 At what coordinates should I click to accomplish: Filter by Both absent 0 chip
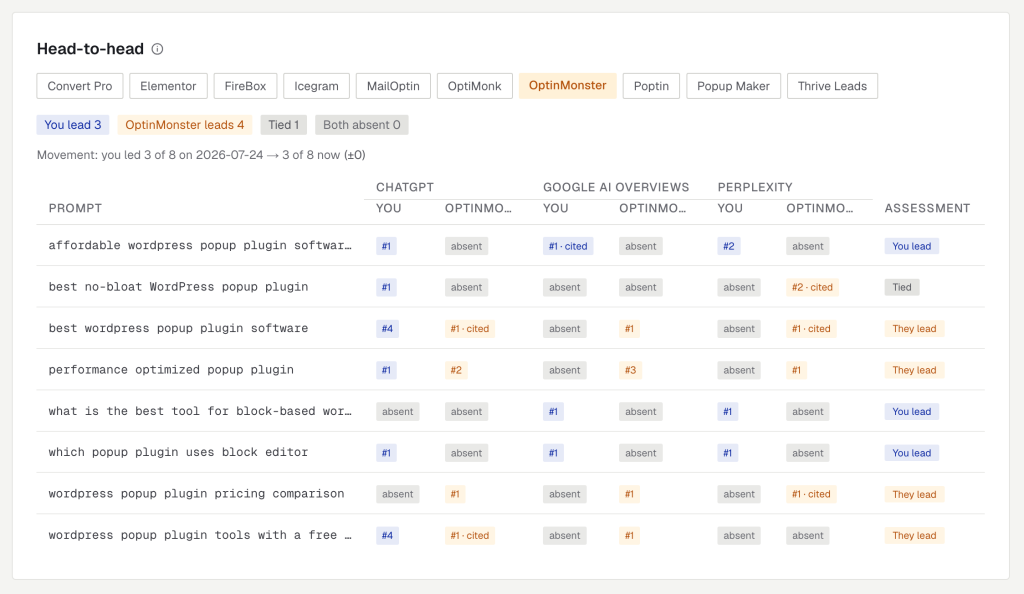click(x=362, y=125)
